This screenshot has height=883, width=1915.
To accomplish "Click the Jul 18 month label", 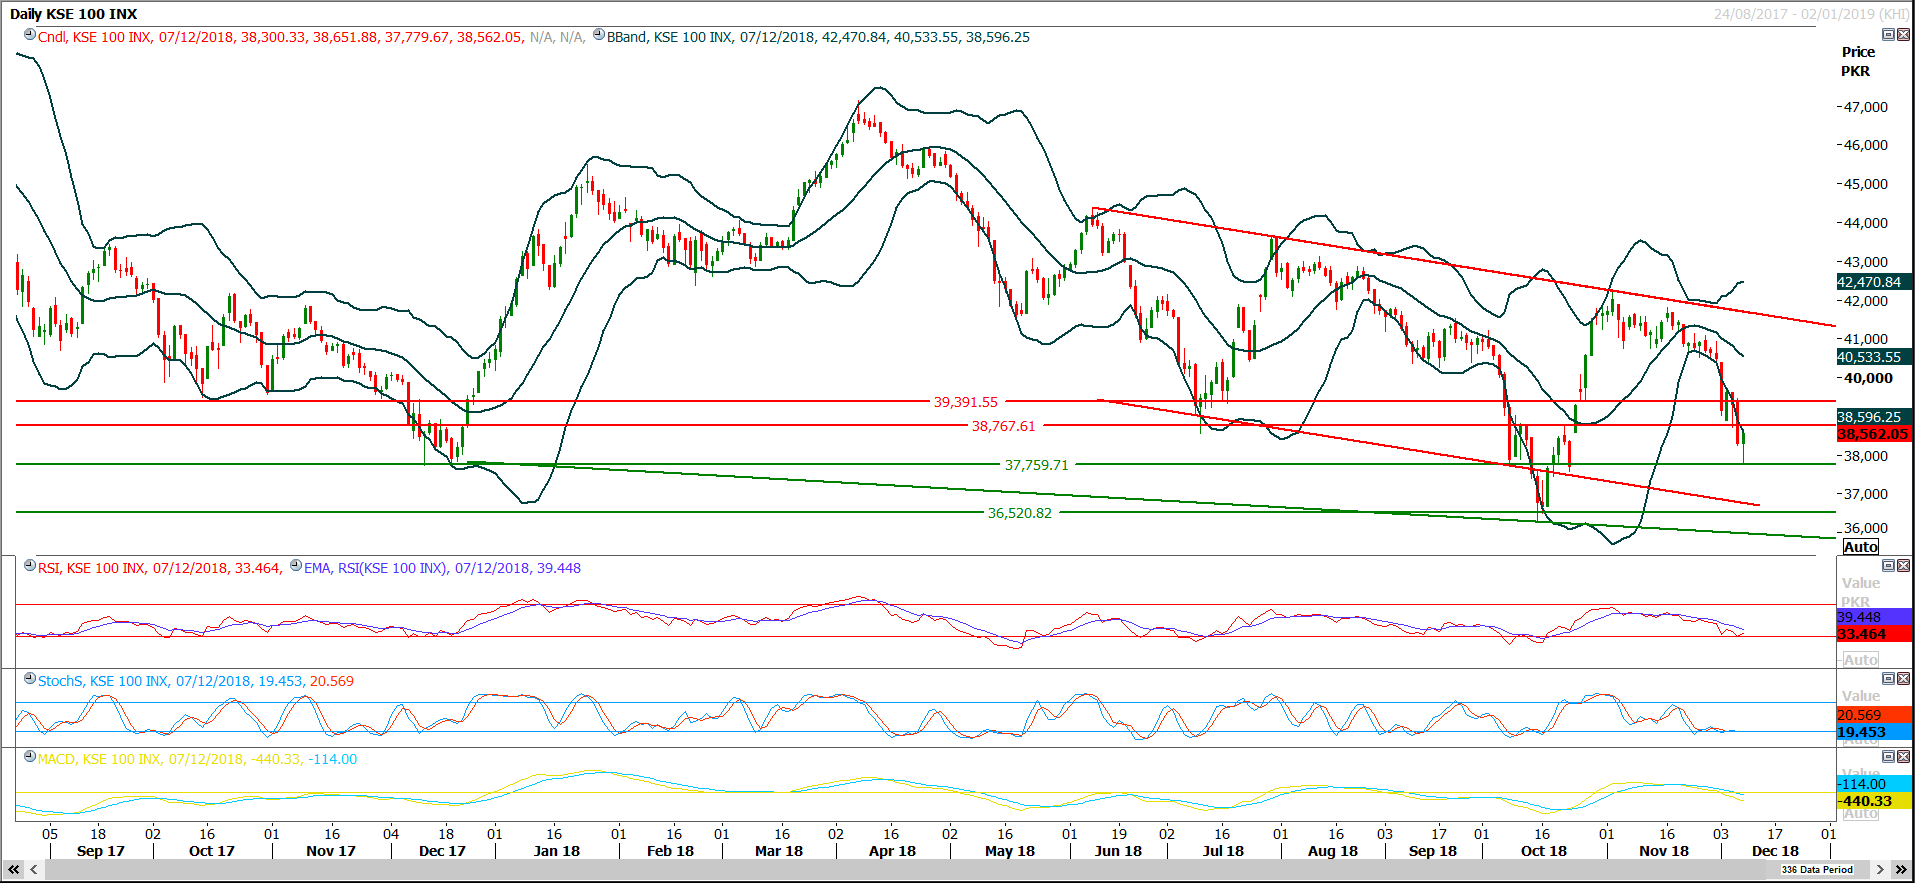I will [x=1223, y=851].
